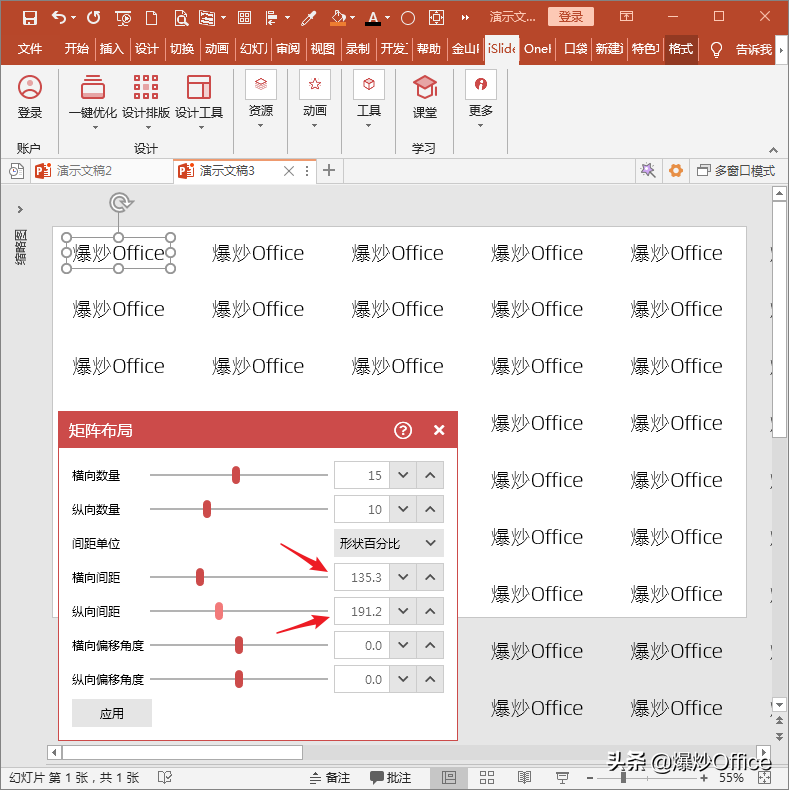Close the Matrix Layout (矩阵布局) dialog

pyautogui.click(x=439, y=430)
